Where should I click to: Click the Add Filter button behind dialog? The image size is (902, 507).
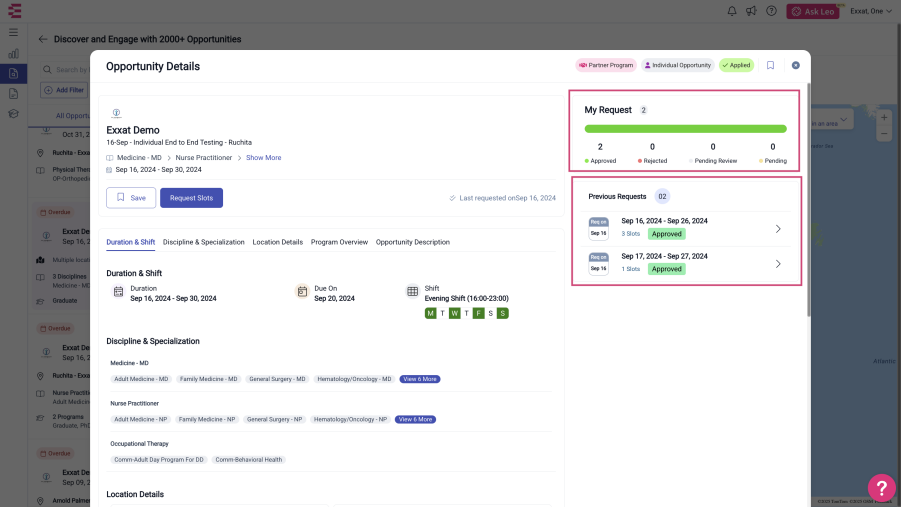coord(64,90)
